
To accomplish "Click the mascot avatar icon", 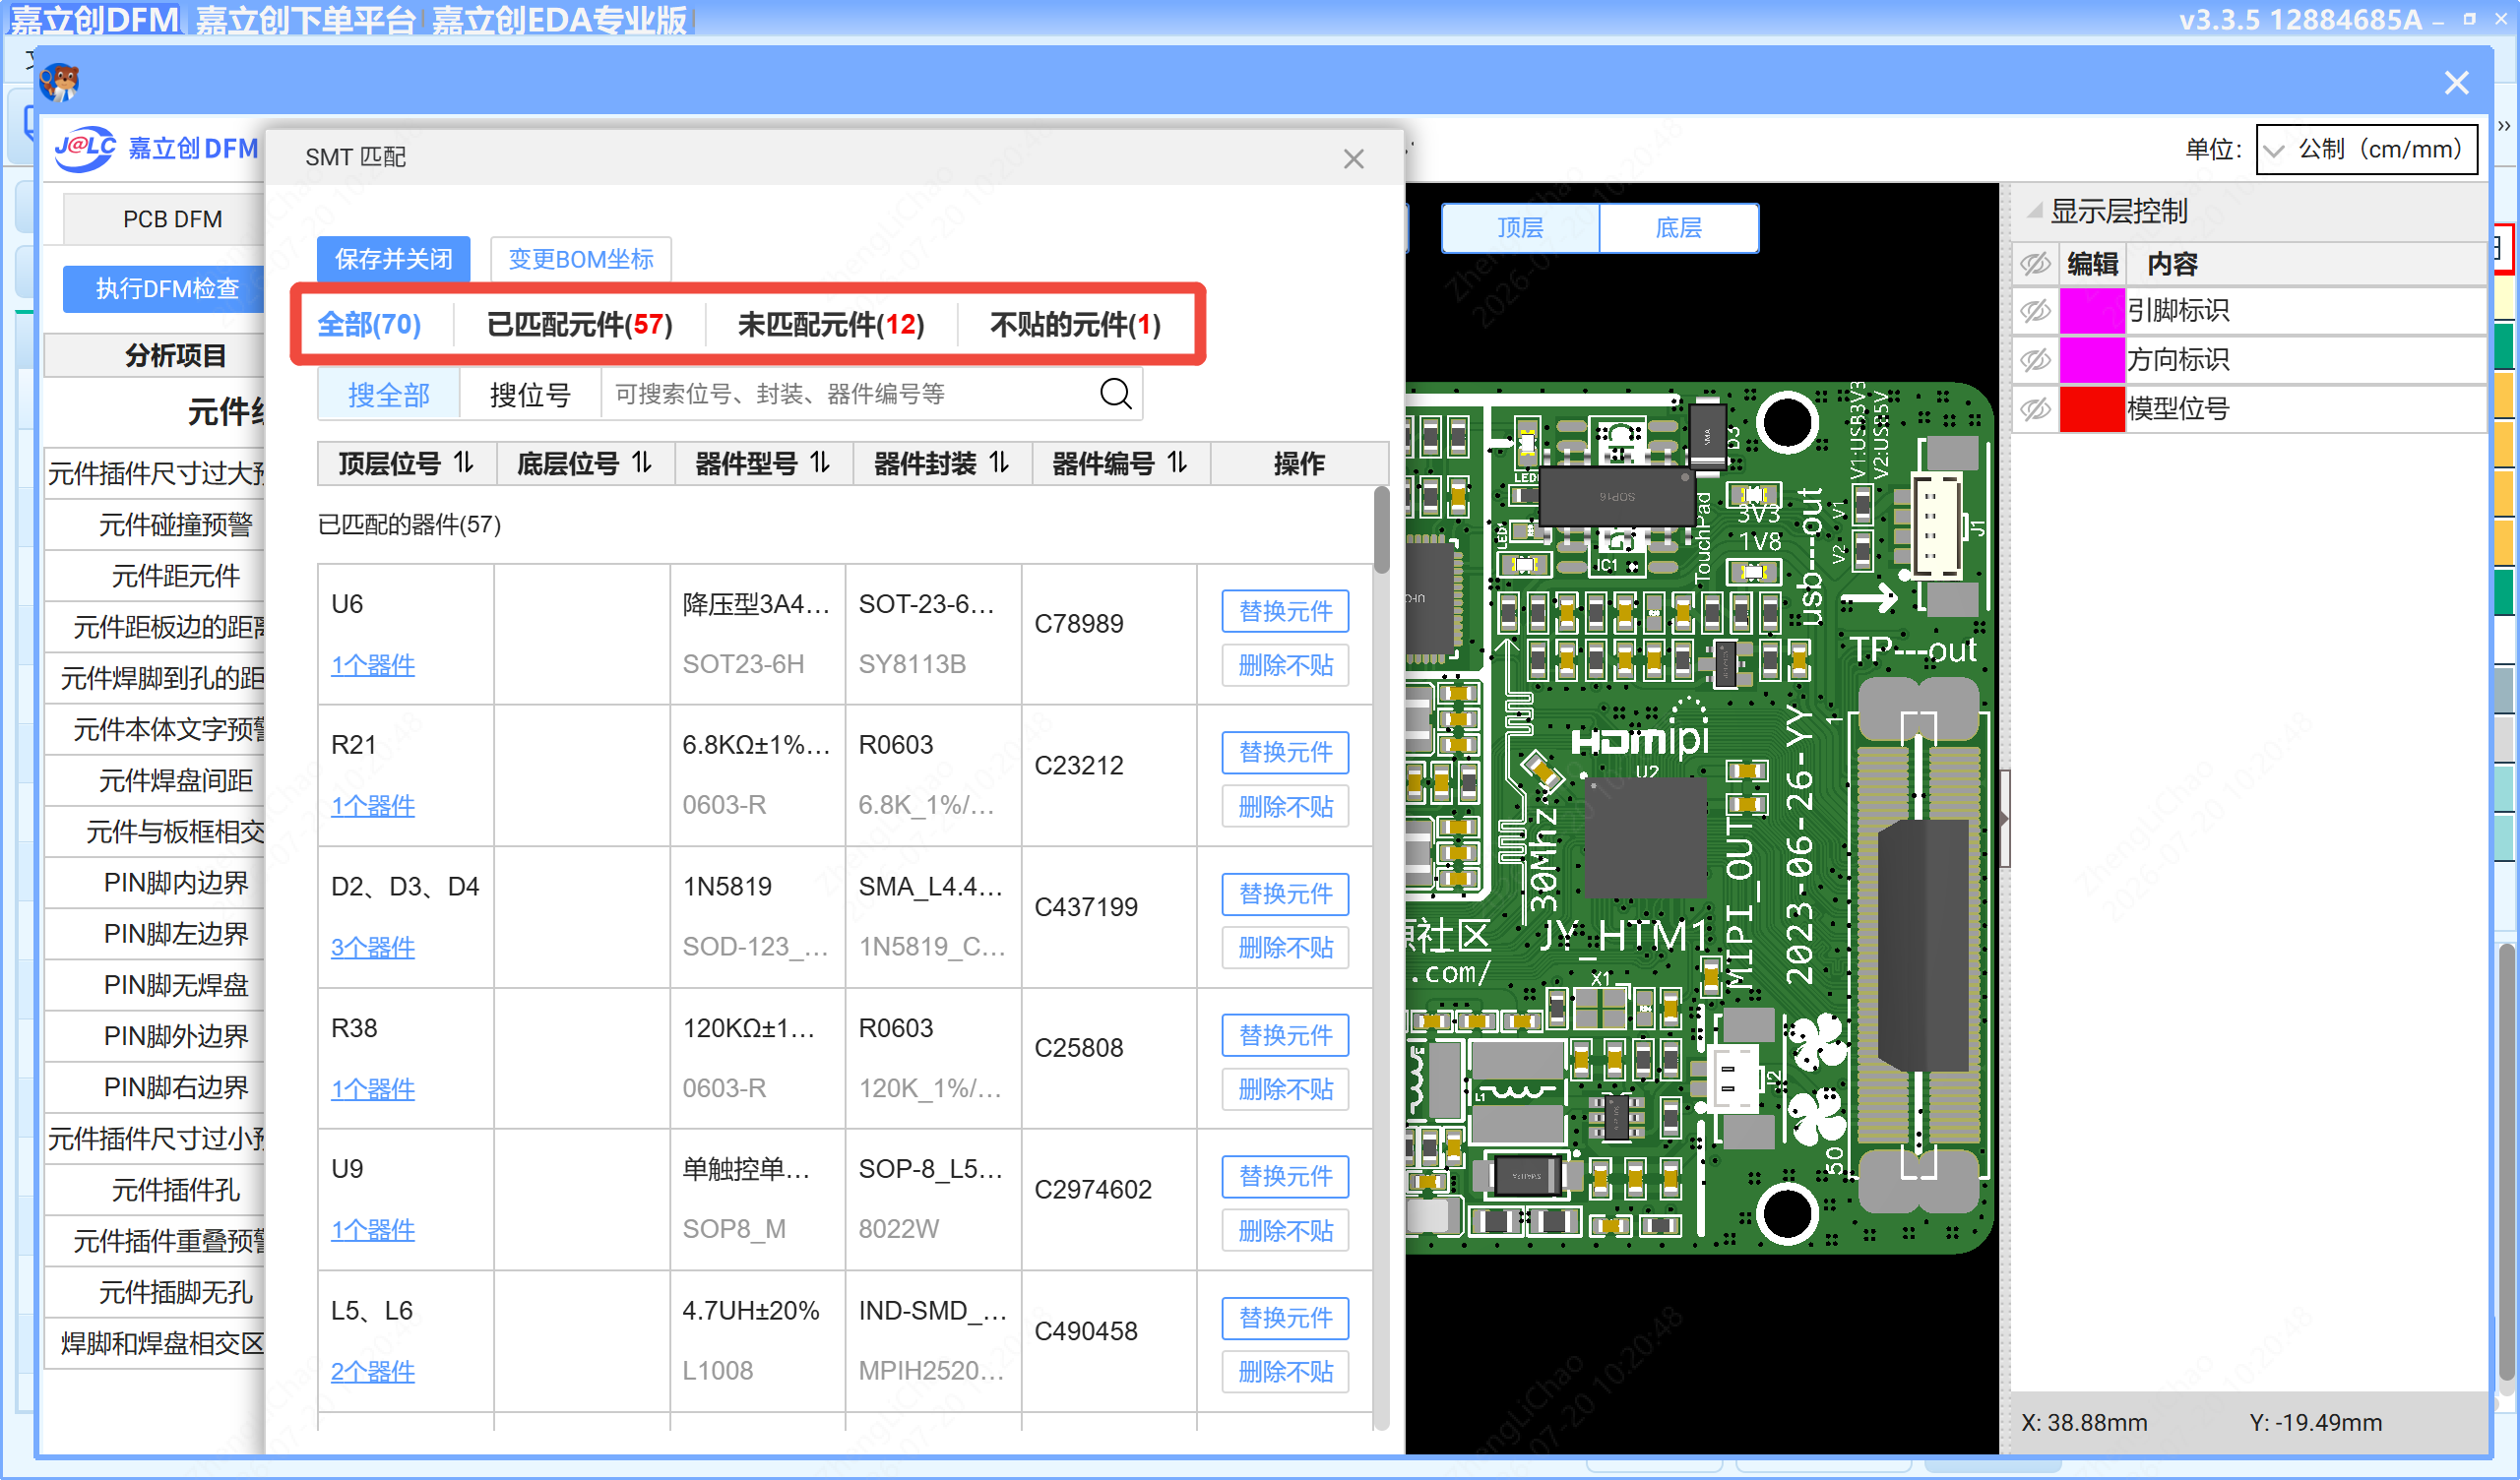I will click(x=60, y=82).
